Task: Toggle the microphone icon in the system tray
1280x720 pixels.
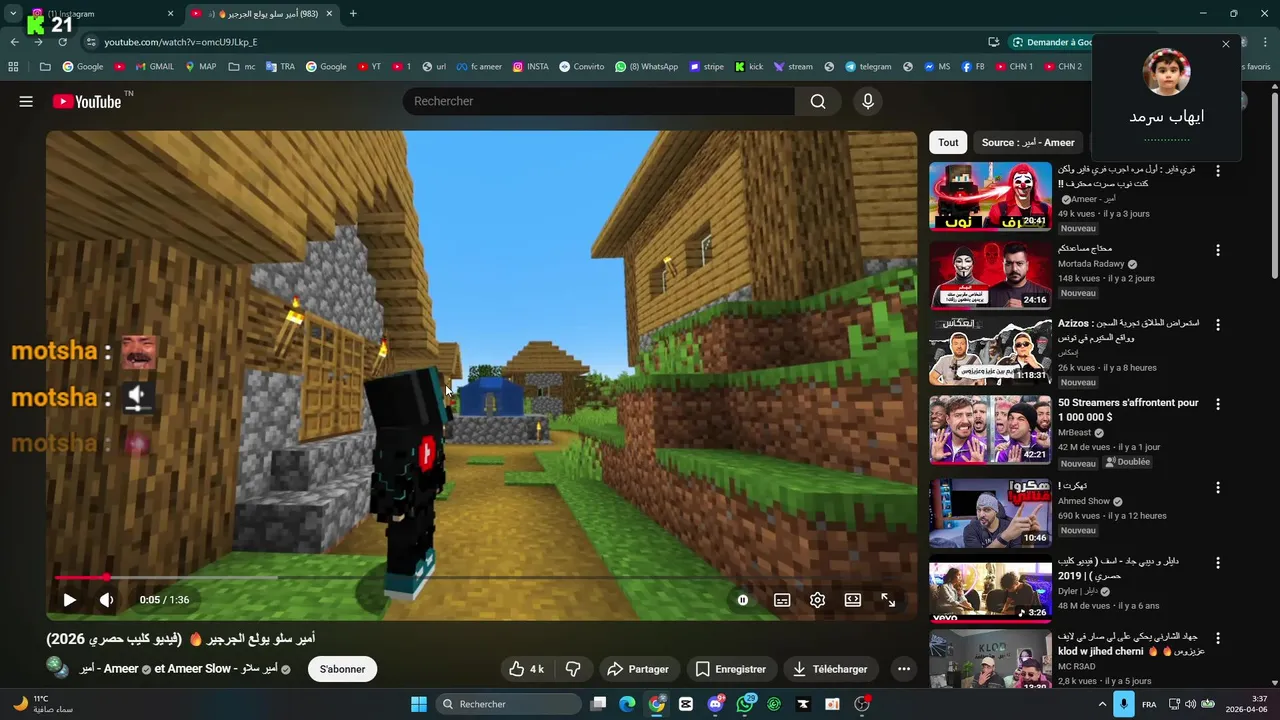Action: coord(1123,704)
